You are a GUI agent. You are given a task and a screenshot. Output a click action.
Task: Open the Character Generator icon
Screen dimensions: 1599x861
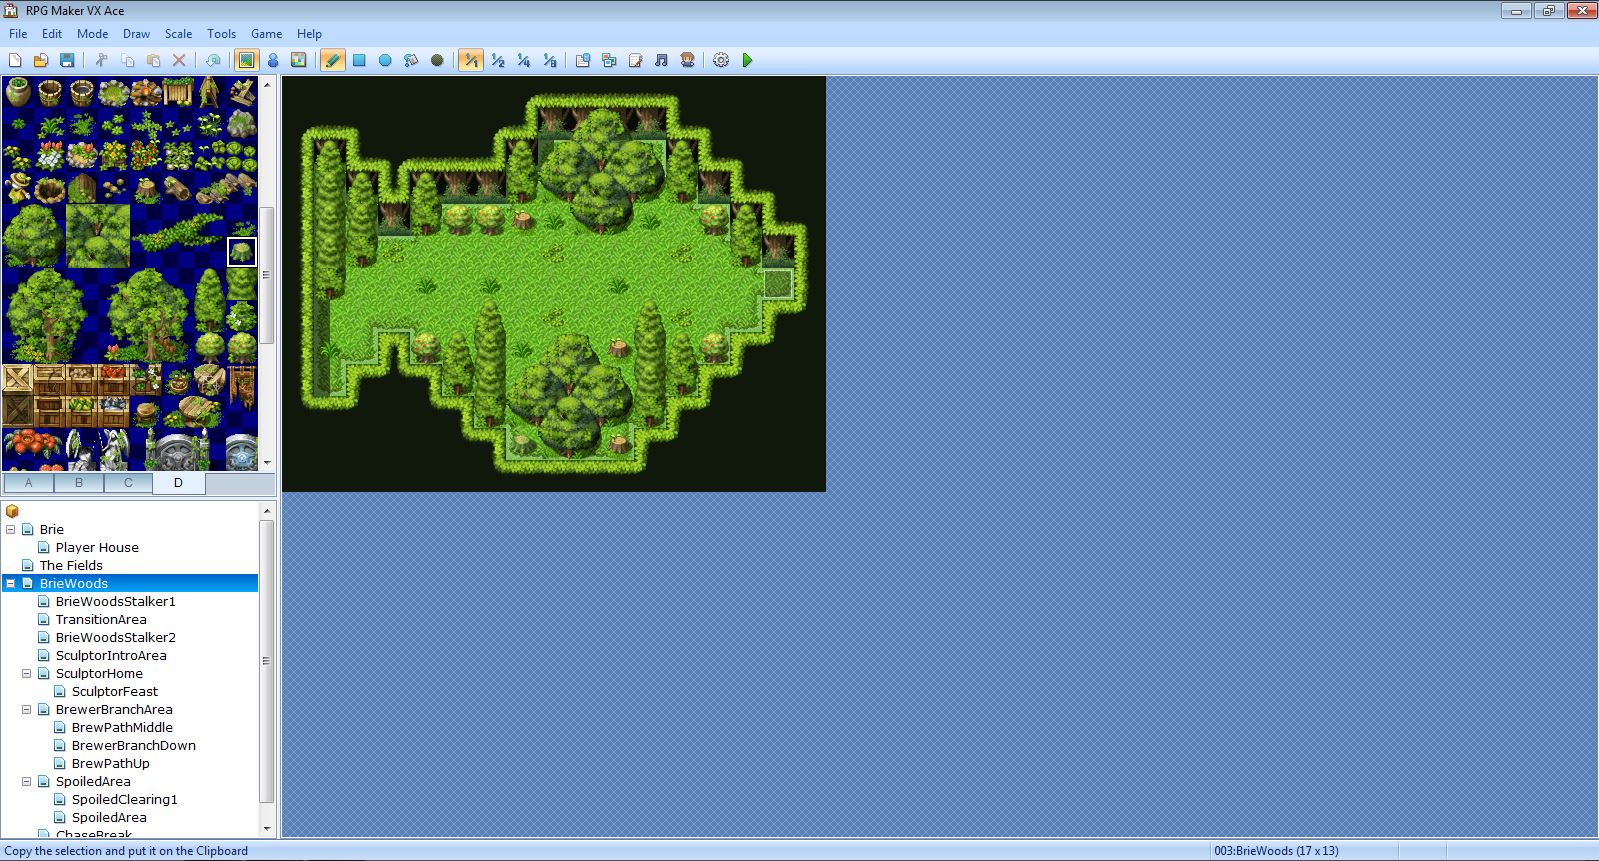click(x=687, y=60)
